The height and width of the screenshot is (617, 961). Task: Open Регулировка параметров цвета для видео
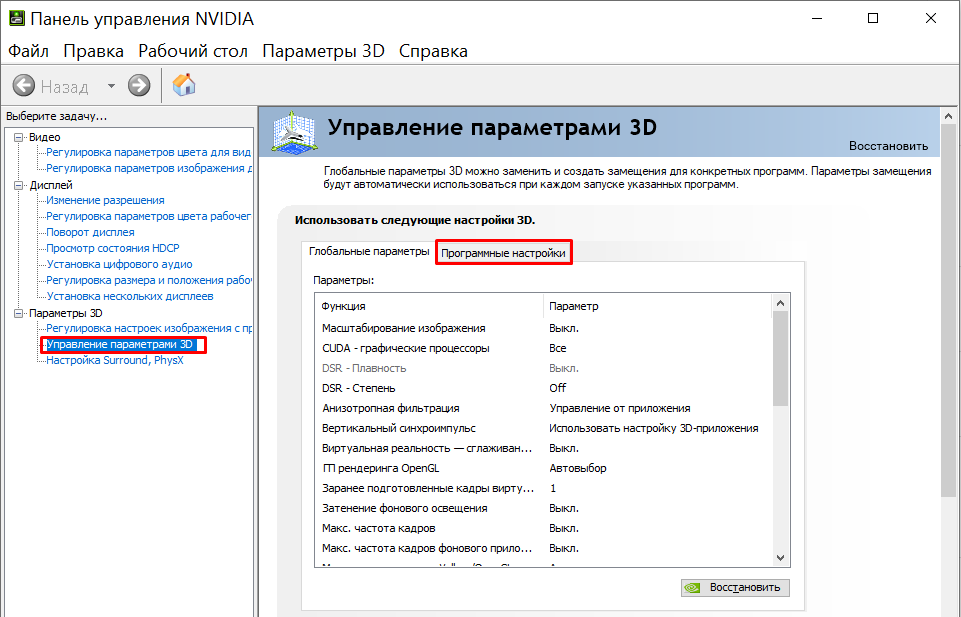click(x=148, y=152)
